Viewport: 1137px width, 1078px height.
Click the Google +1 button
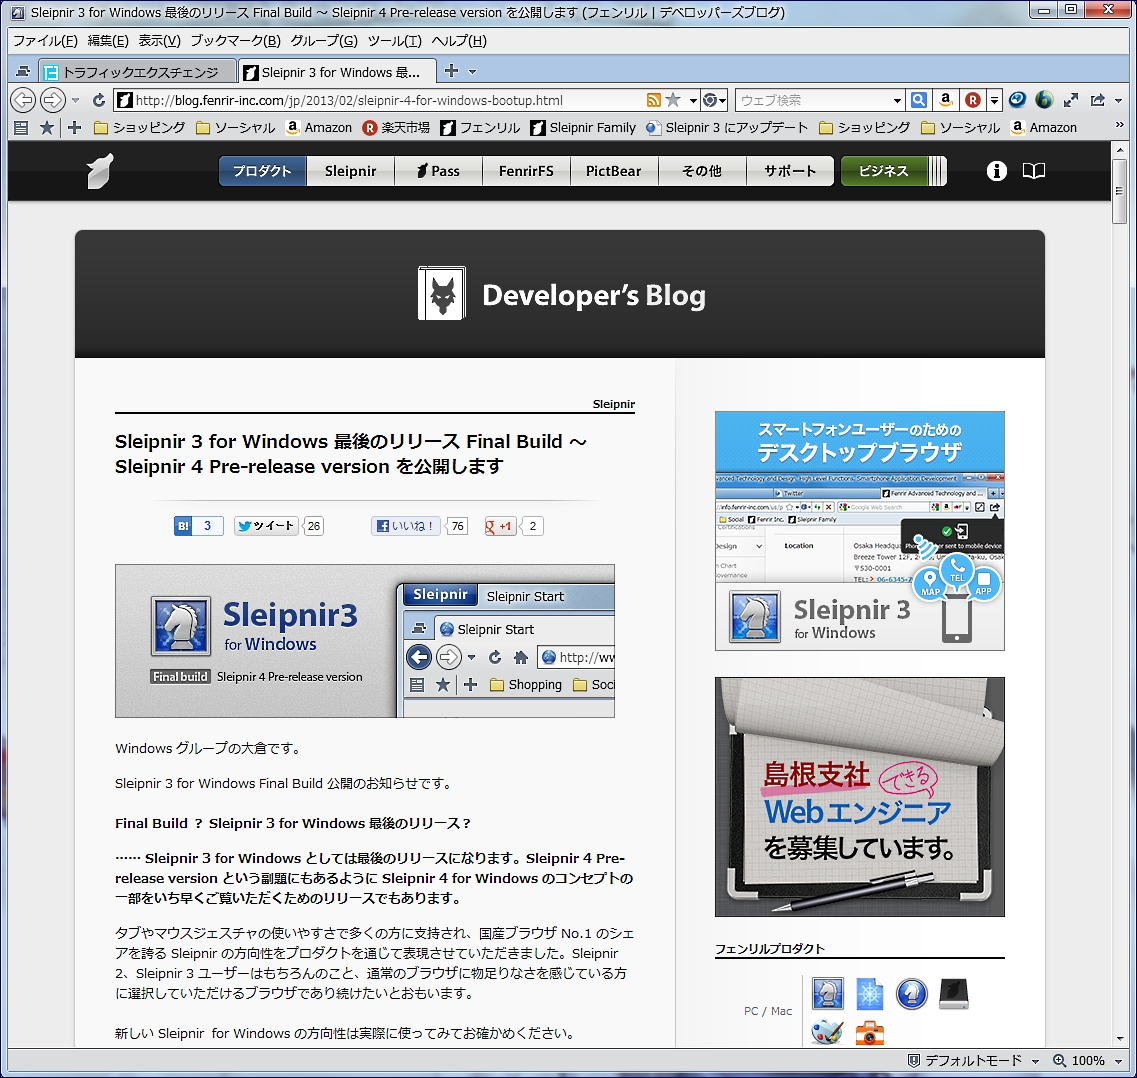coord(500,526)
